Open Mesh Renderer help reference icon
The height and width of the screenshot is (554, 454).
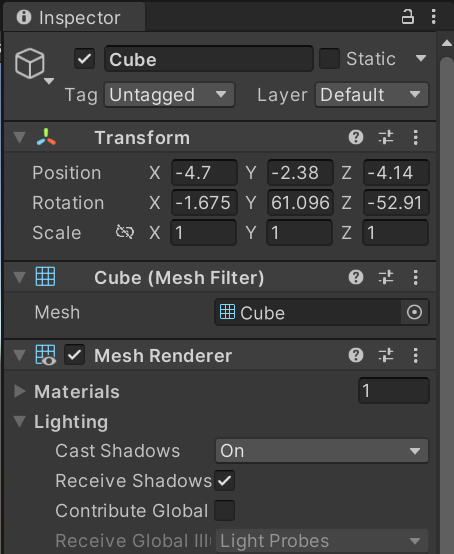[x=356, y=355]
